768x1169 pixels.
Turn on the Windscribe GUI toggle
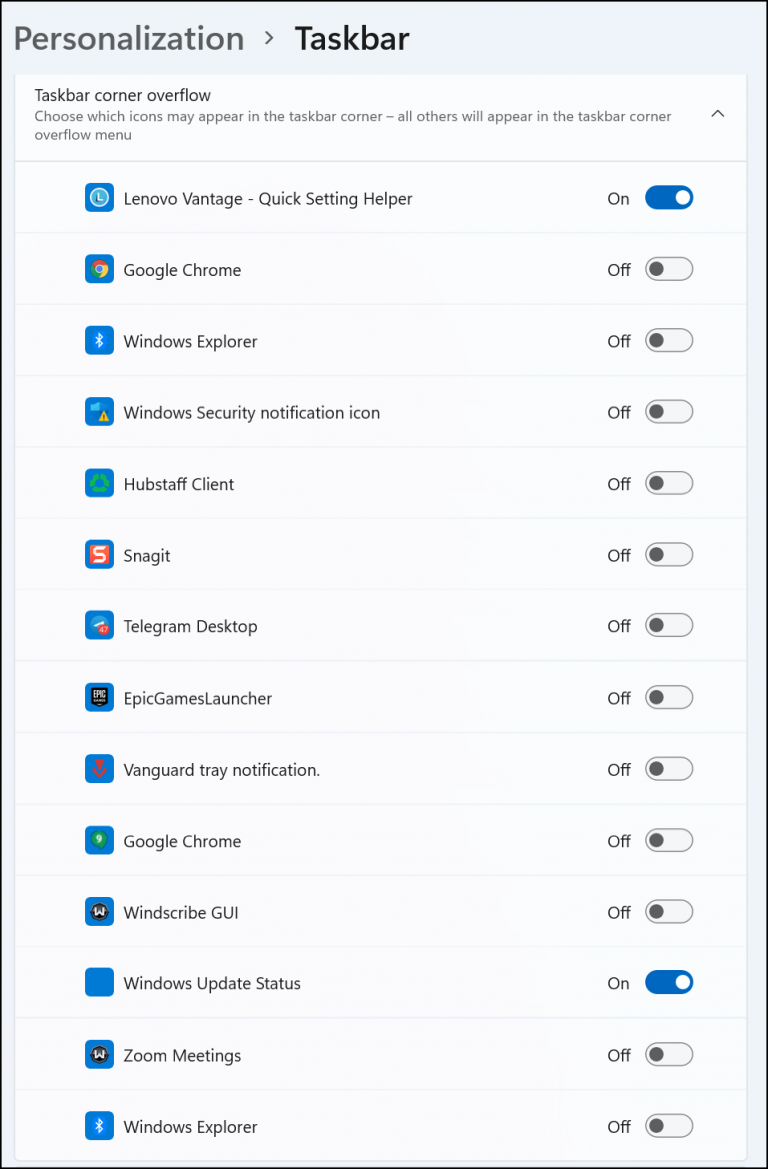[x=669, y=911]
